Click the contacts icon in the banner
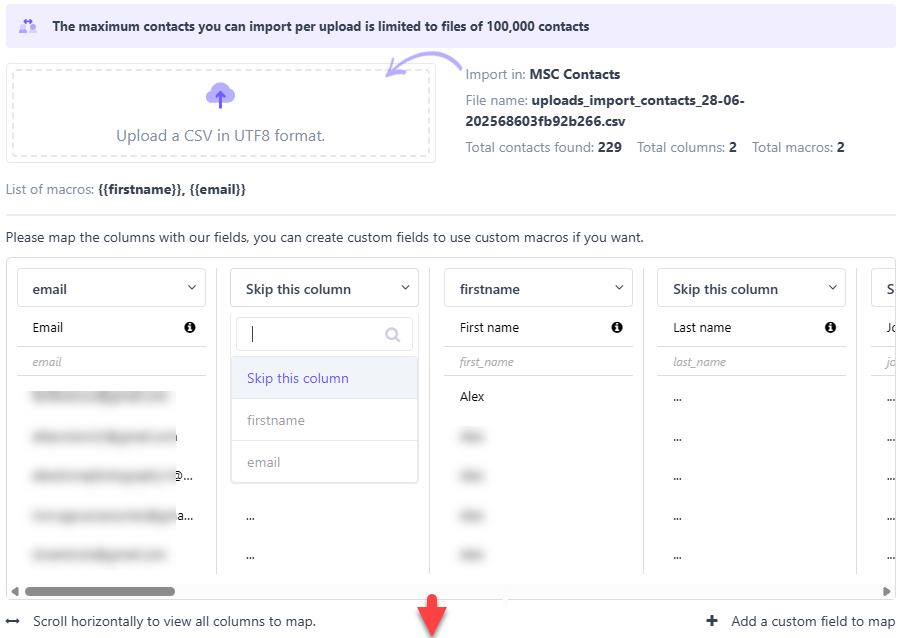899x638 pixels. [x=28, y=26]
